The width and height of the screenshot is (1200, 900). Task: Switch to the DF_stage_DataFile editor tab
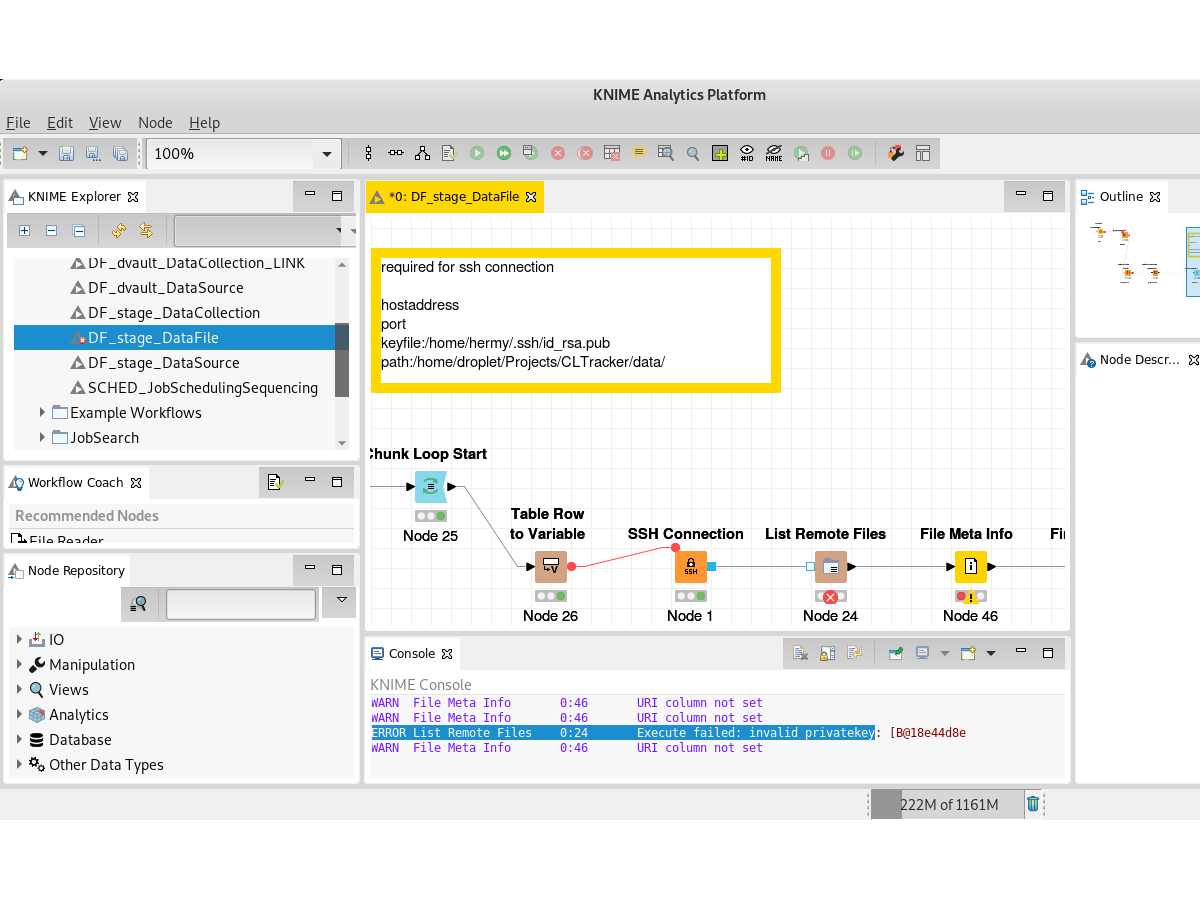pyautogui.click(x=454, y=197)
